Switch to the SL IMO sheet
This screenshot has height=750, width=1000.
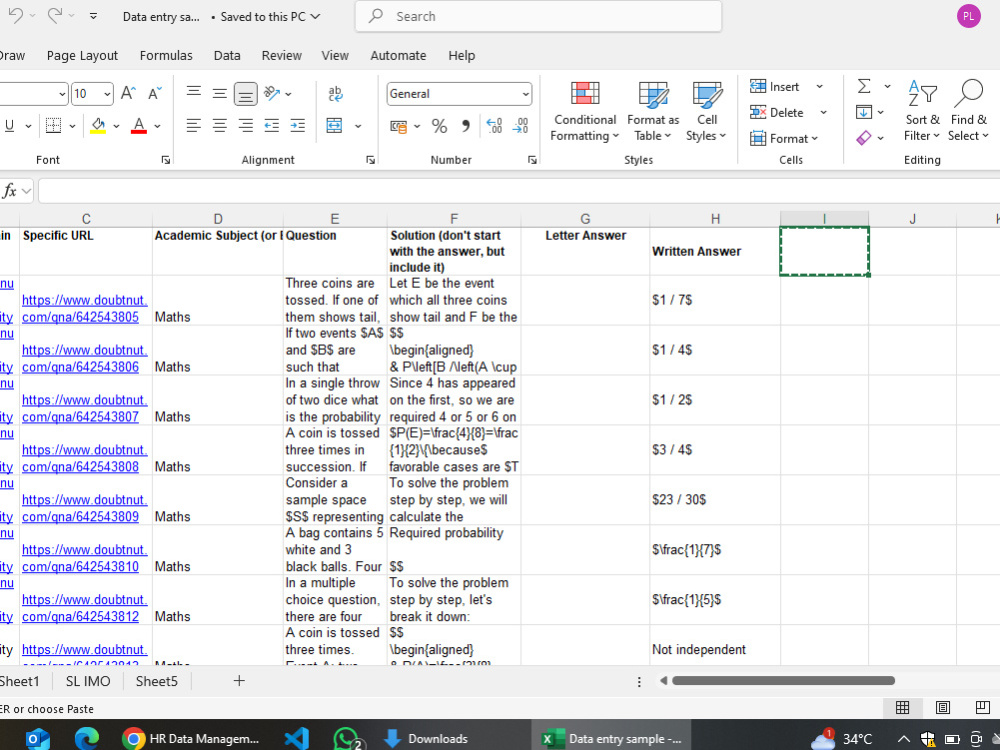coord(88,681)
